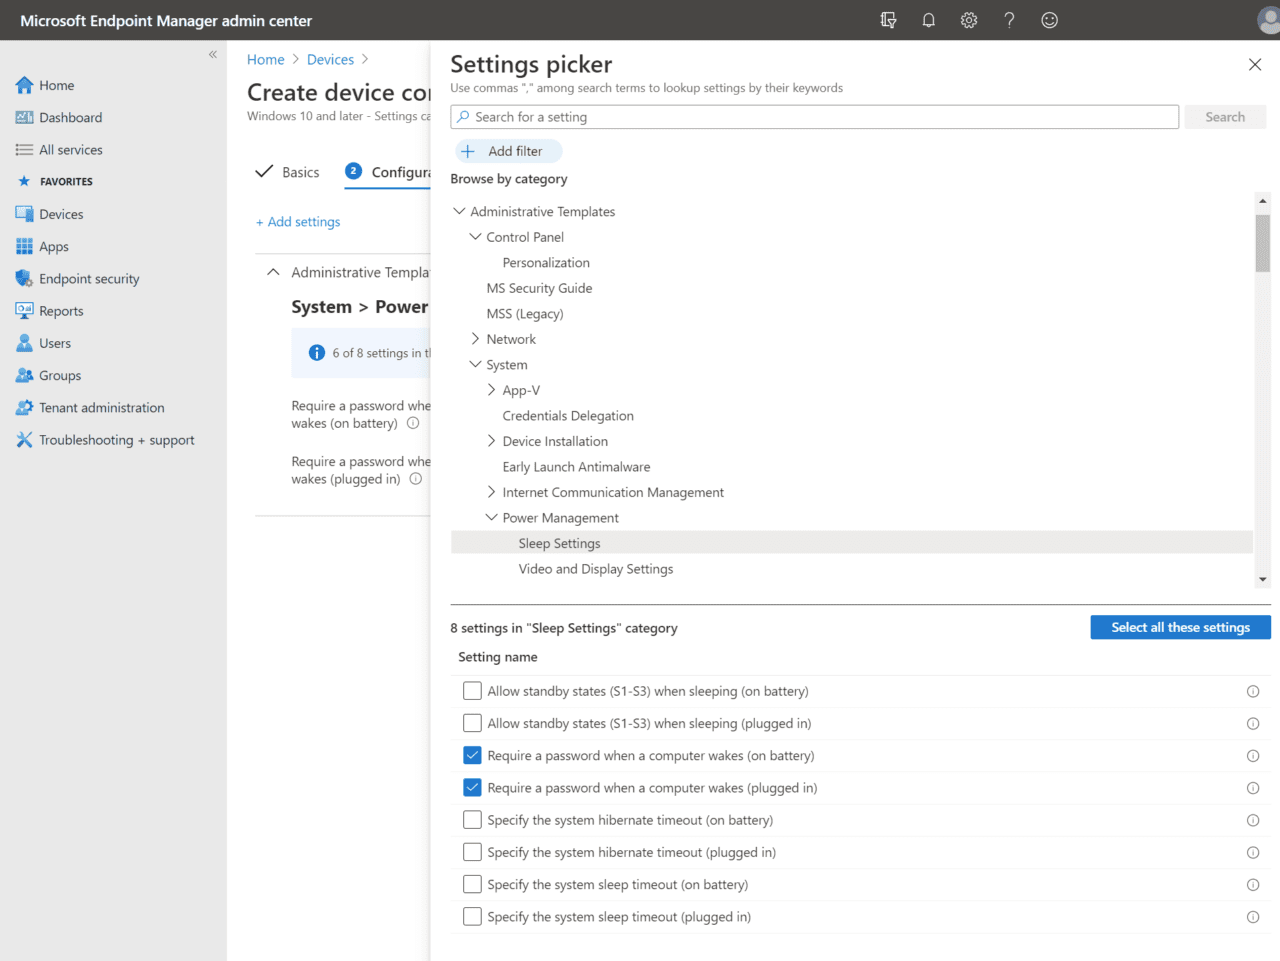Select the Personalization category
Viewport: 1280px width, 961px height.
546,263
